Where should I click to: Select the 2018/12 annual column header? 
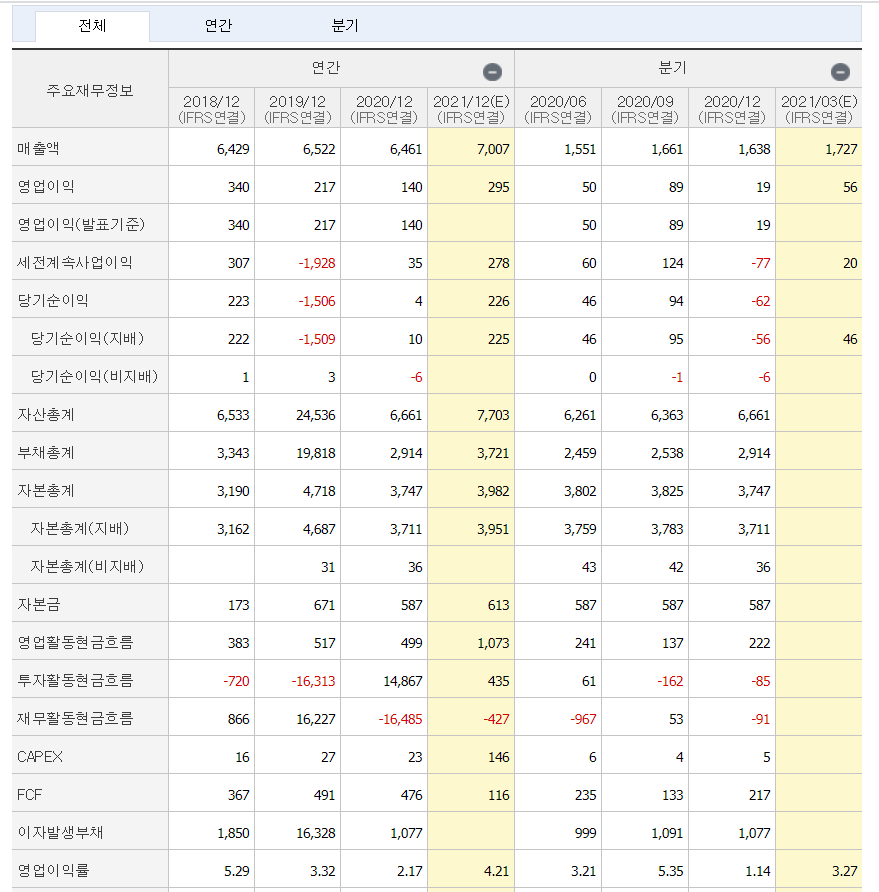[212, 109]
